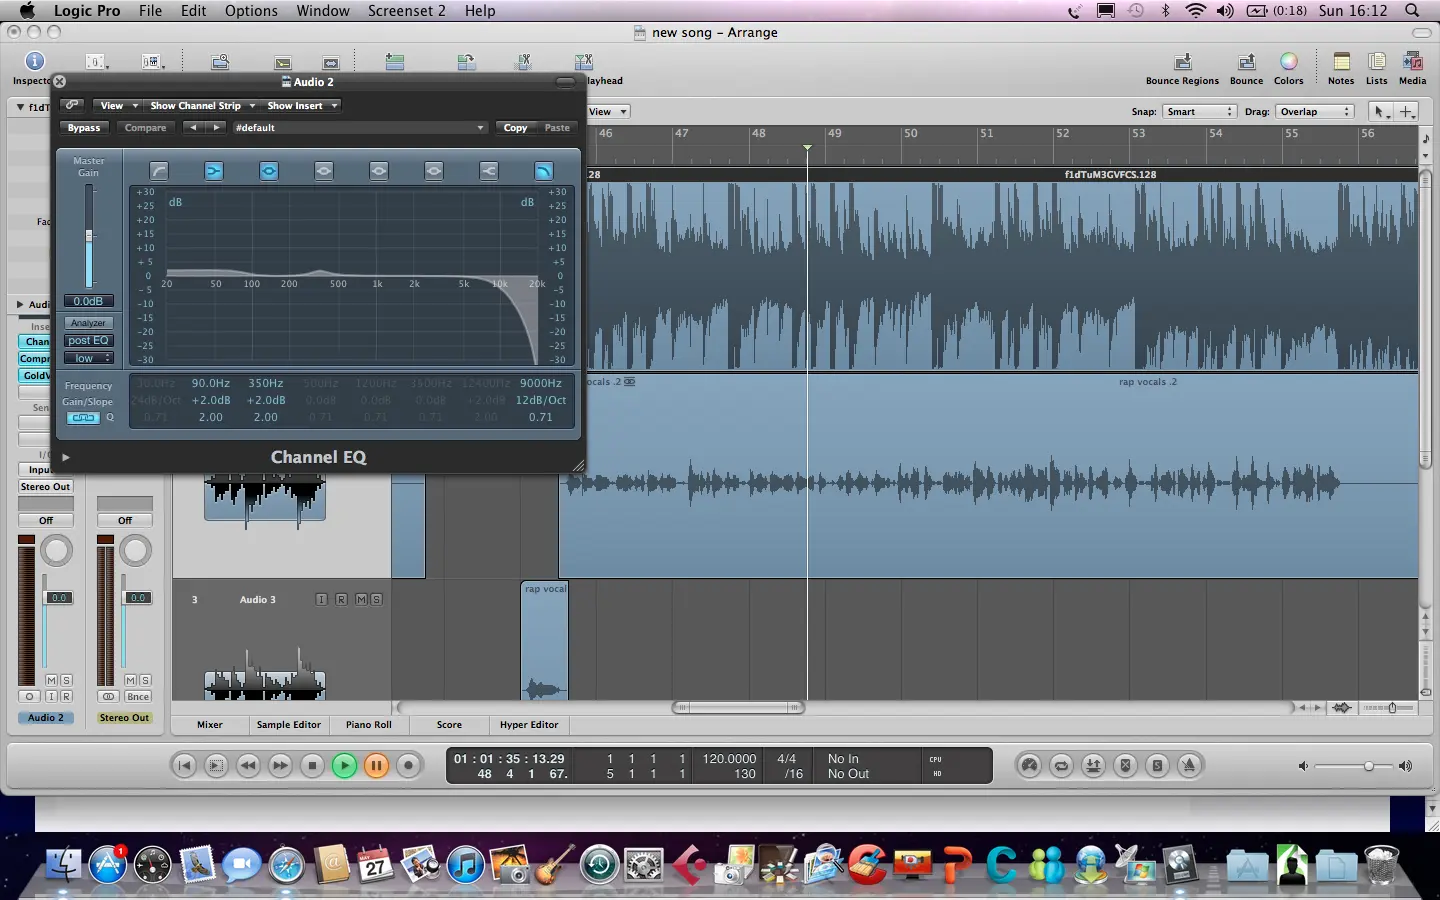
Task: Click the Master Gain slider
Action: click(x=88, y=236)
